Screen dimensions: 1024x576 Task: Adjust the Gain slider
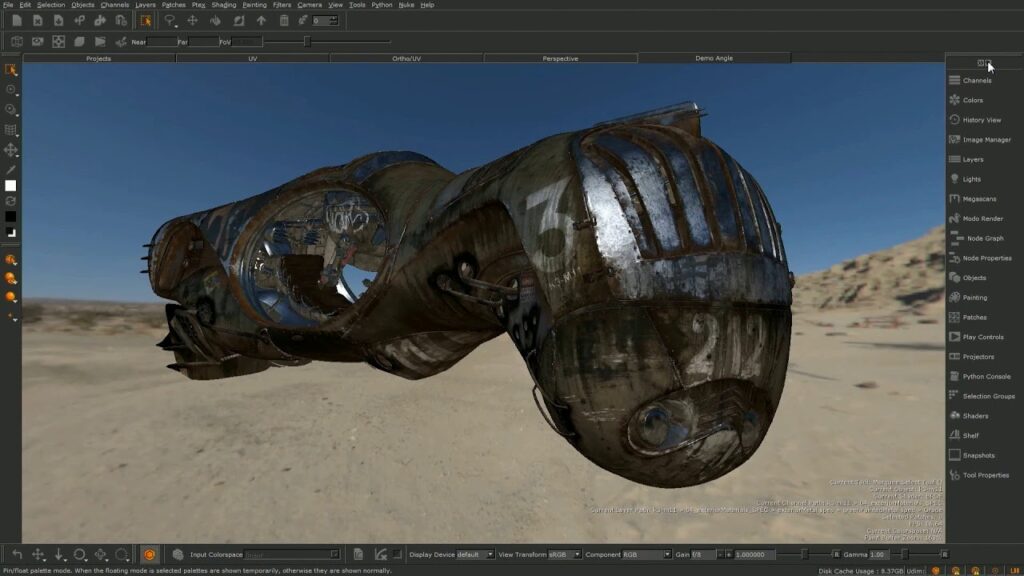click(x=805, y=554)
